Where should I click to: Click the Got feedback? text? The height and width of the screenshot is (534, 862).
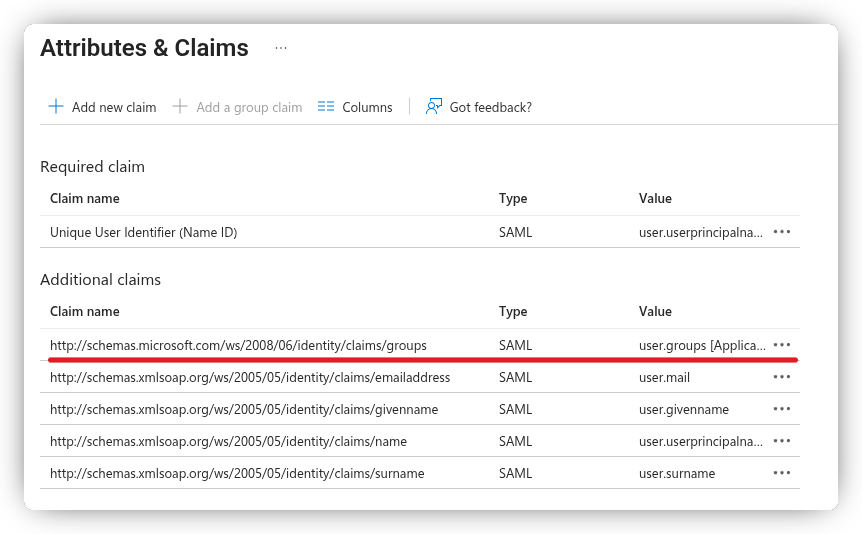pyautogui.click(x=490, y=107)
